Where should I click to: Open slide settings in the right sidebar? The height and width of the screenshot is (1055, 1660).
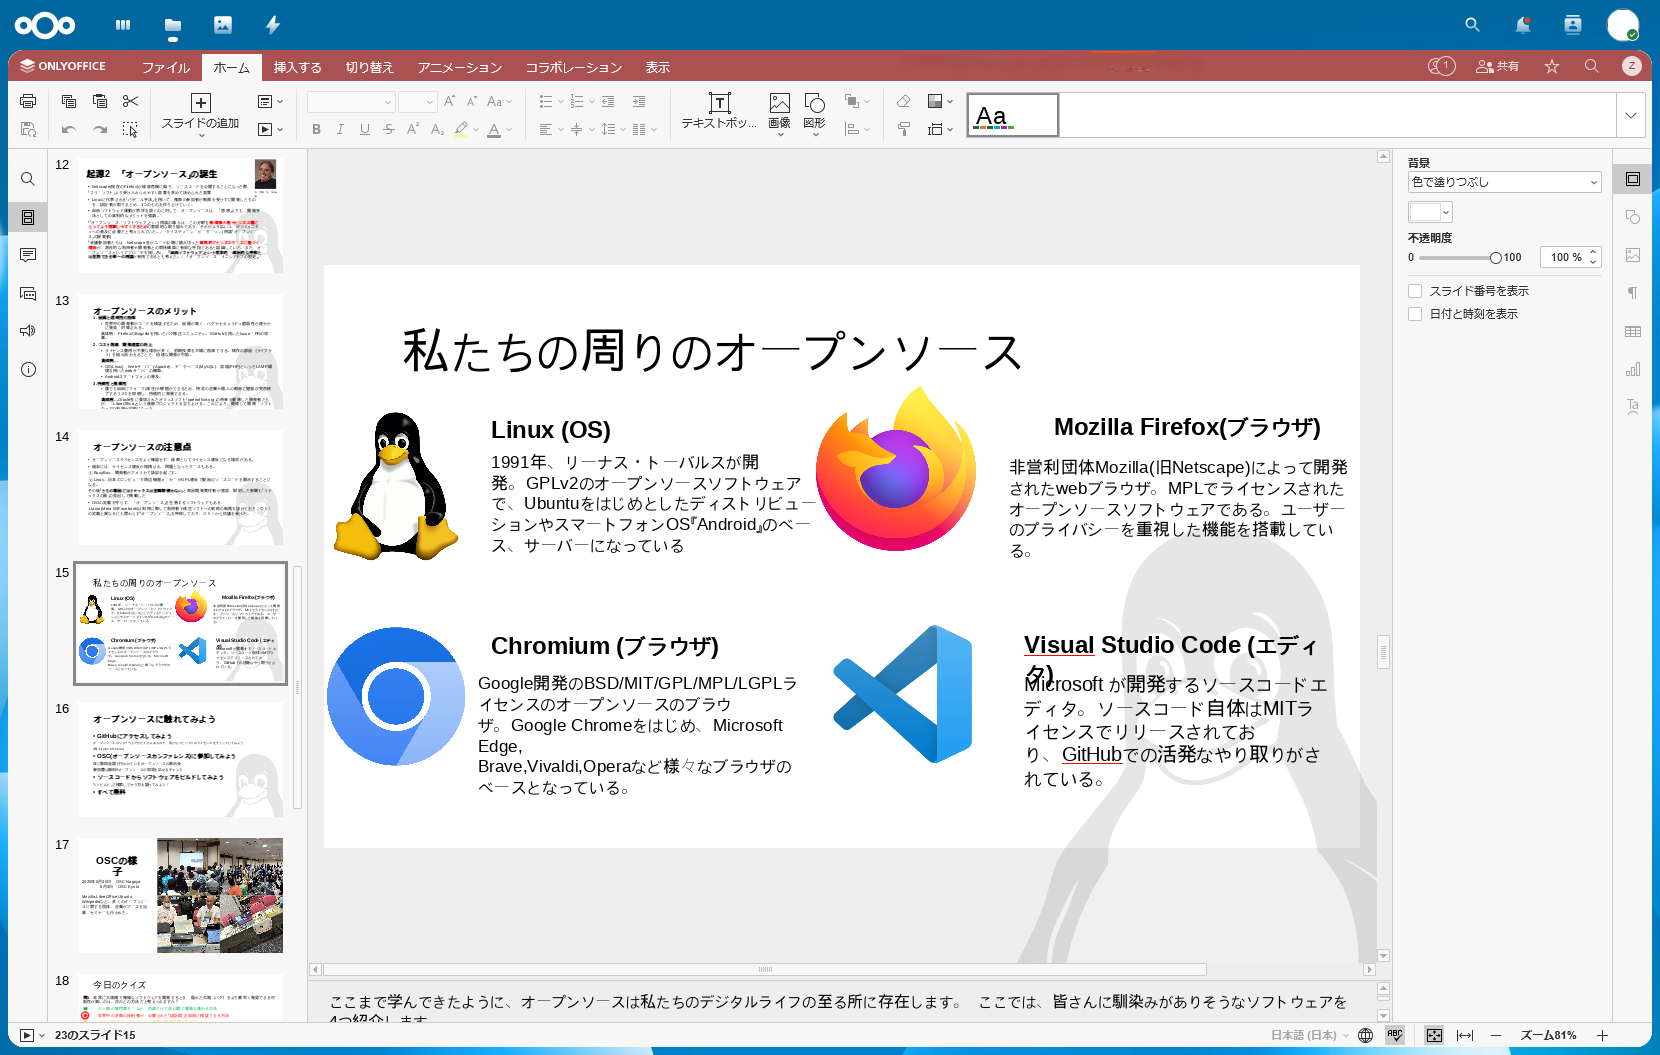click(x=1633, y=179)
